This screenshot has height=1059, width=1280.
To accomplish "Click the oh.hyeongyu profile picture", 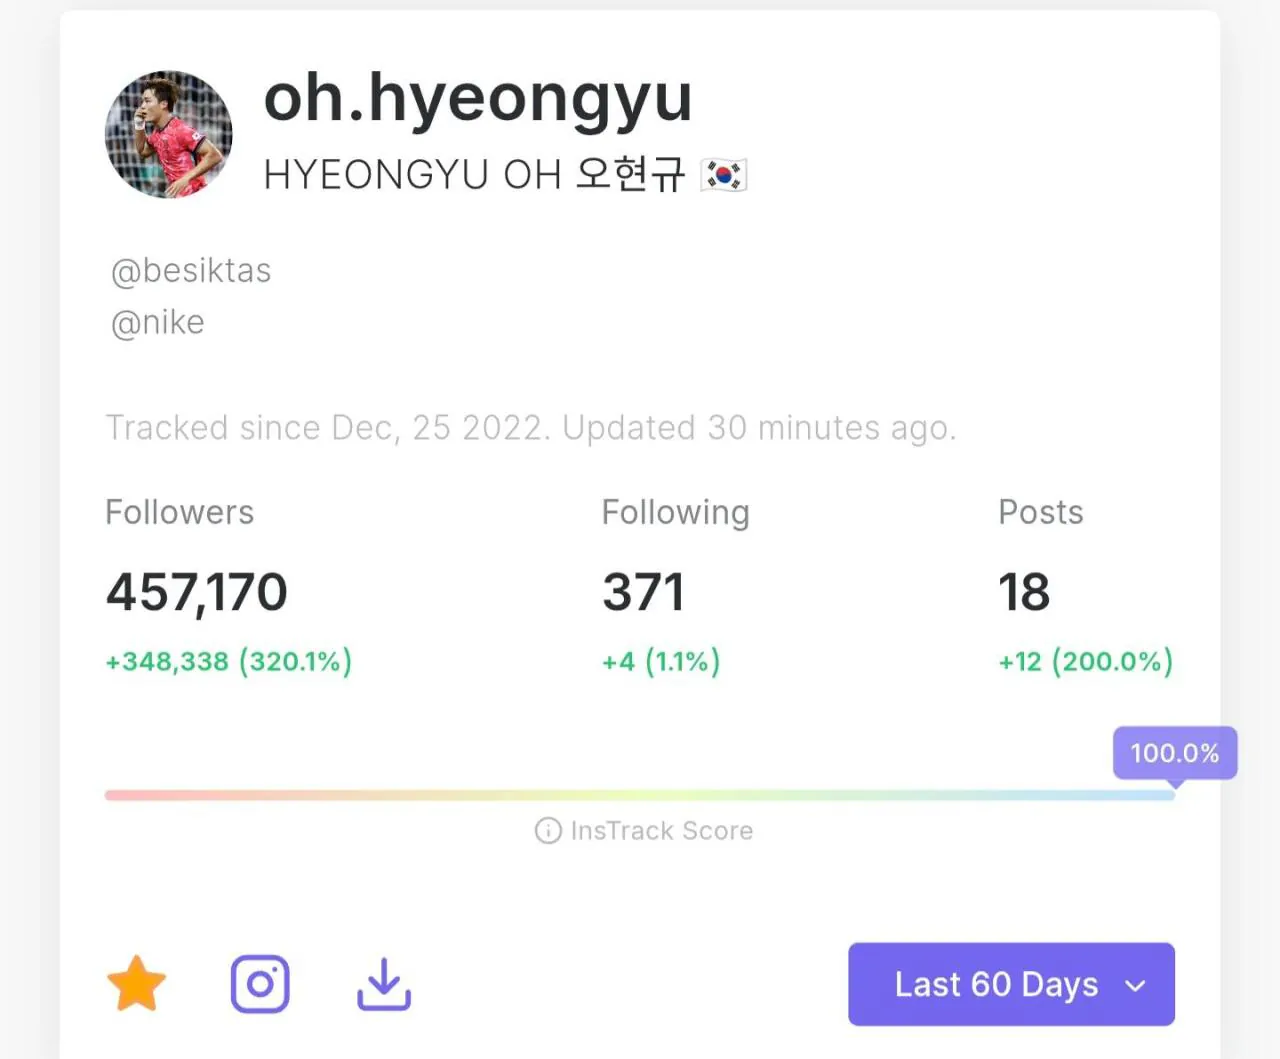I will tap(168, 134).
